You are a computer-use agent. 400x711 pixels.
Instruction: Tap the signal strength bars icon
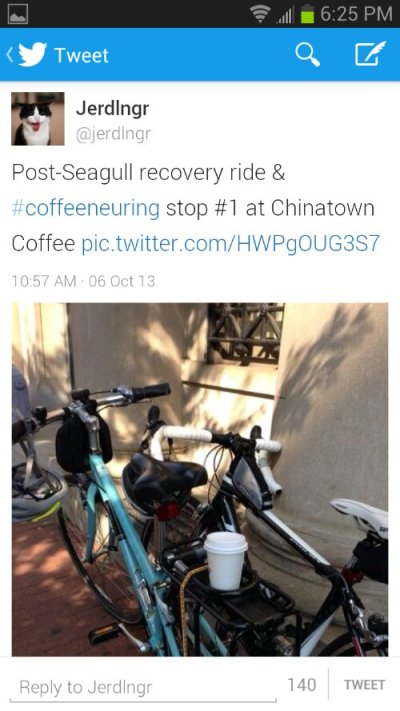click(x=285, y=15)
